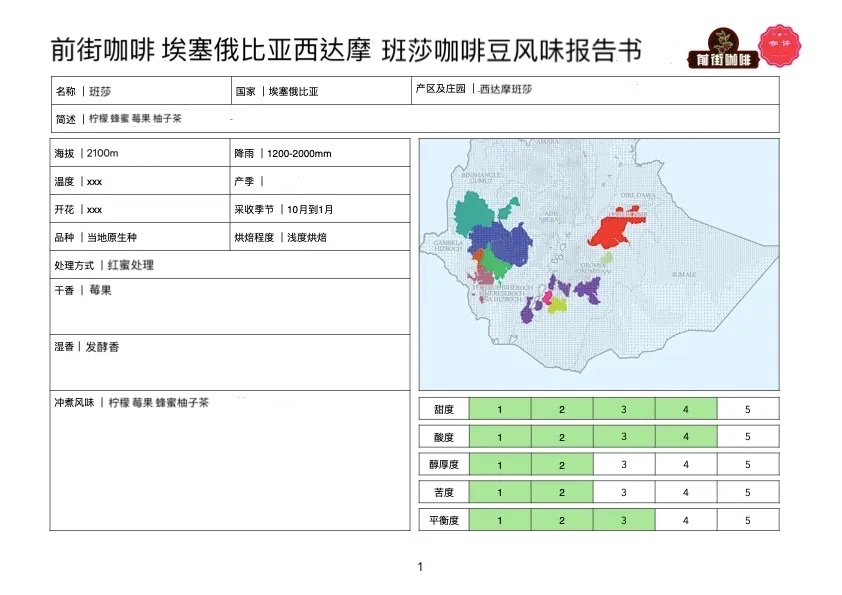Image resolution: width=842 pixels, height=595 pixels.
Task: Click the yellow-green southern map region
Action: point(558,306)
